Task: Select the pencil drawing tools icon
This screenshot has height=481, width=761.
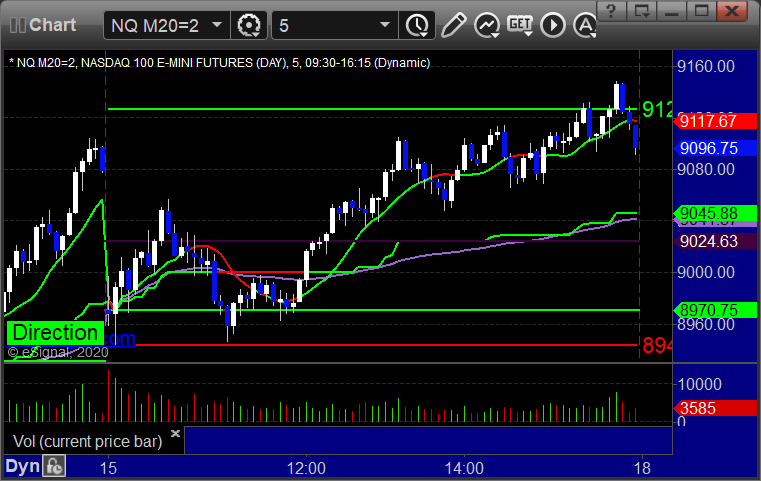Action: point(453,25)
